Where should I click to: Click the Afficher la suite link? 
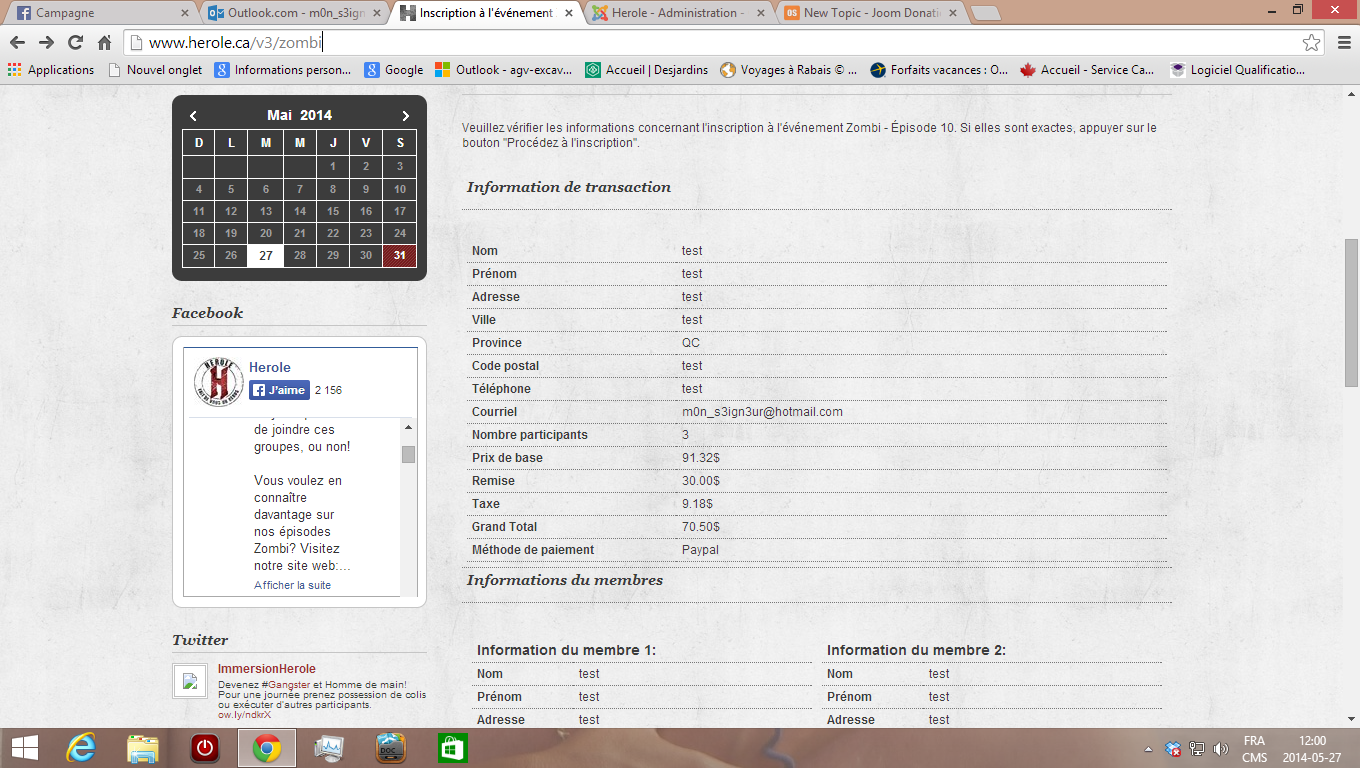292,585
